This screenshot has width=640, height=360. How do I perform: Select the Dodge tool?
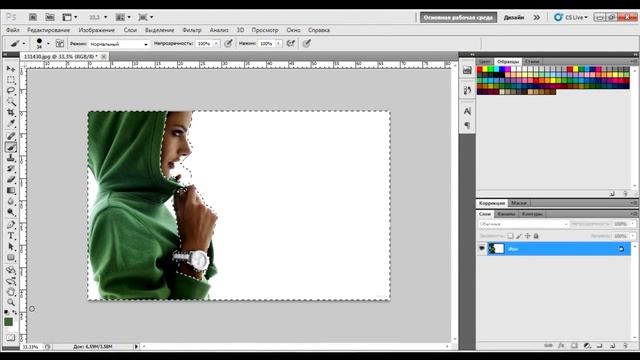(x=11, y=212)
